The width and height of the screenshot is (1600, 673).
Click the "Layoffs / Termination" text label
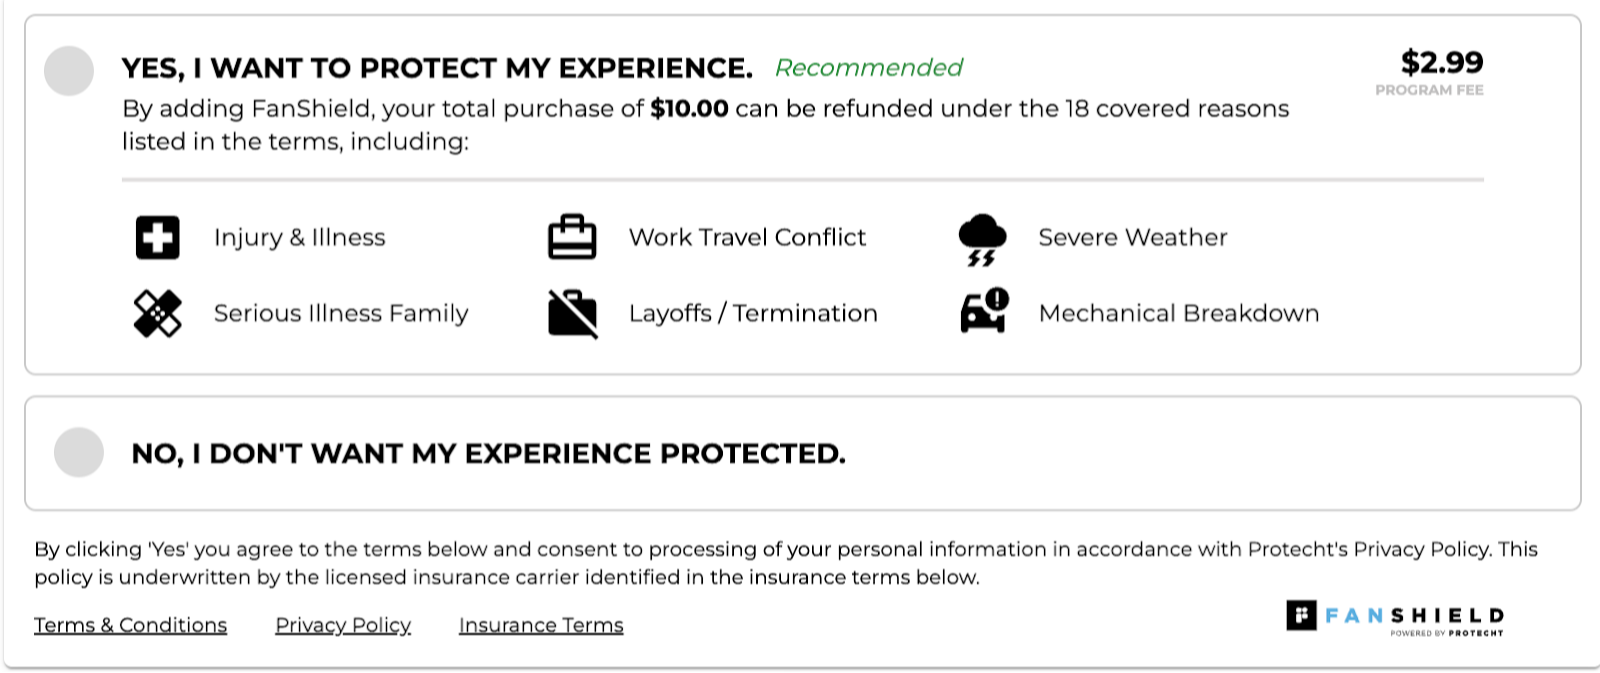pos(753,313)
